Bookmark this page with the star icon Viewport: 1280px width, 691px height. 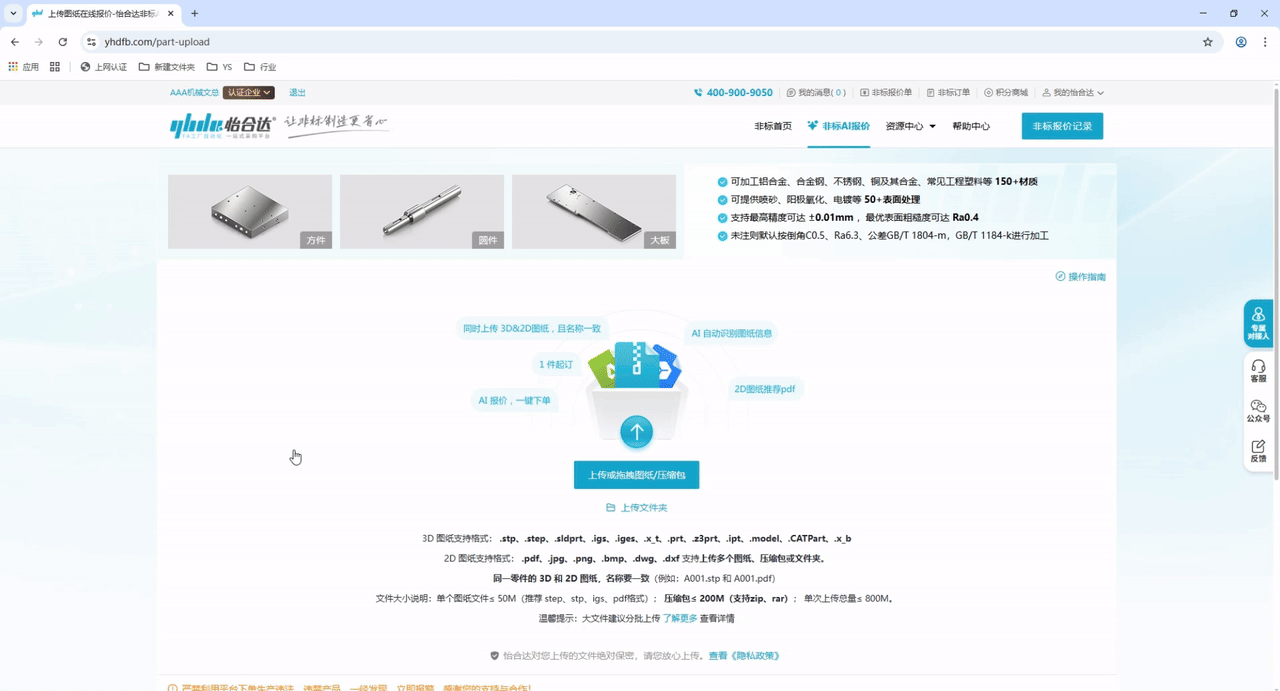(x=1207, y=42)
